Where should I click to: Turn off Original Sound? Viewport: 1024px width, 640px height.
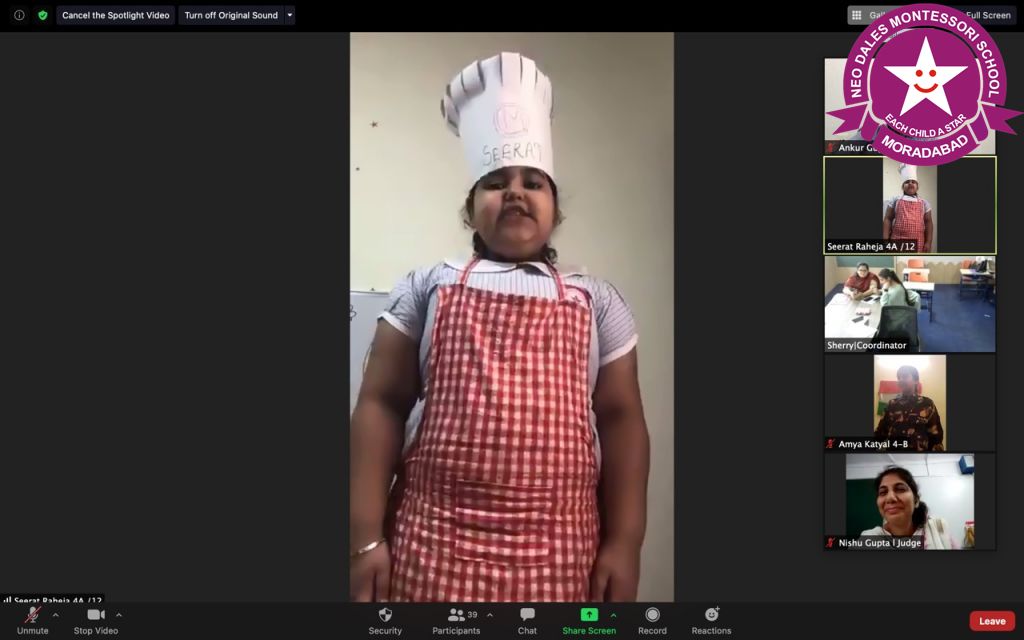pyautogui.click(x=231, y=15)
